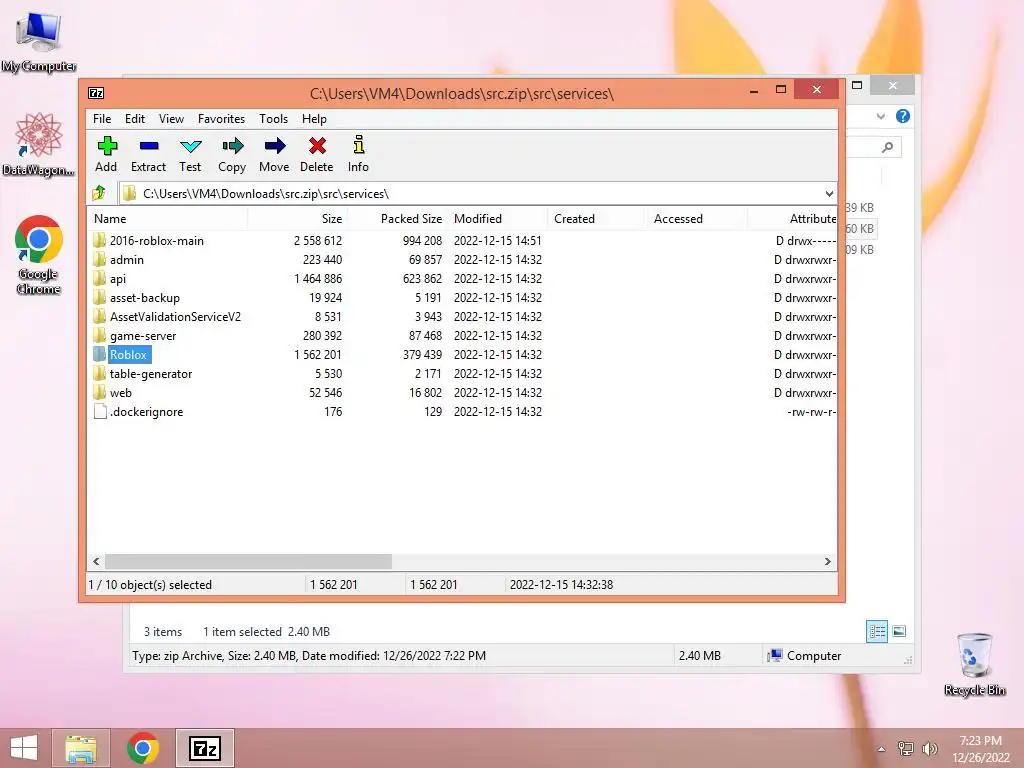Open the Help menu
Image resolution: width=1024 pixels, height=768 pixels.
tap(314, 119)
